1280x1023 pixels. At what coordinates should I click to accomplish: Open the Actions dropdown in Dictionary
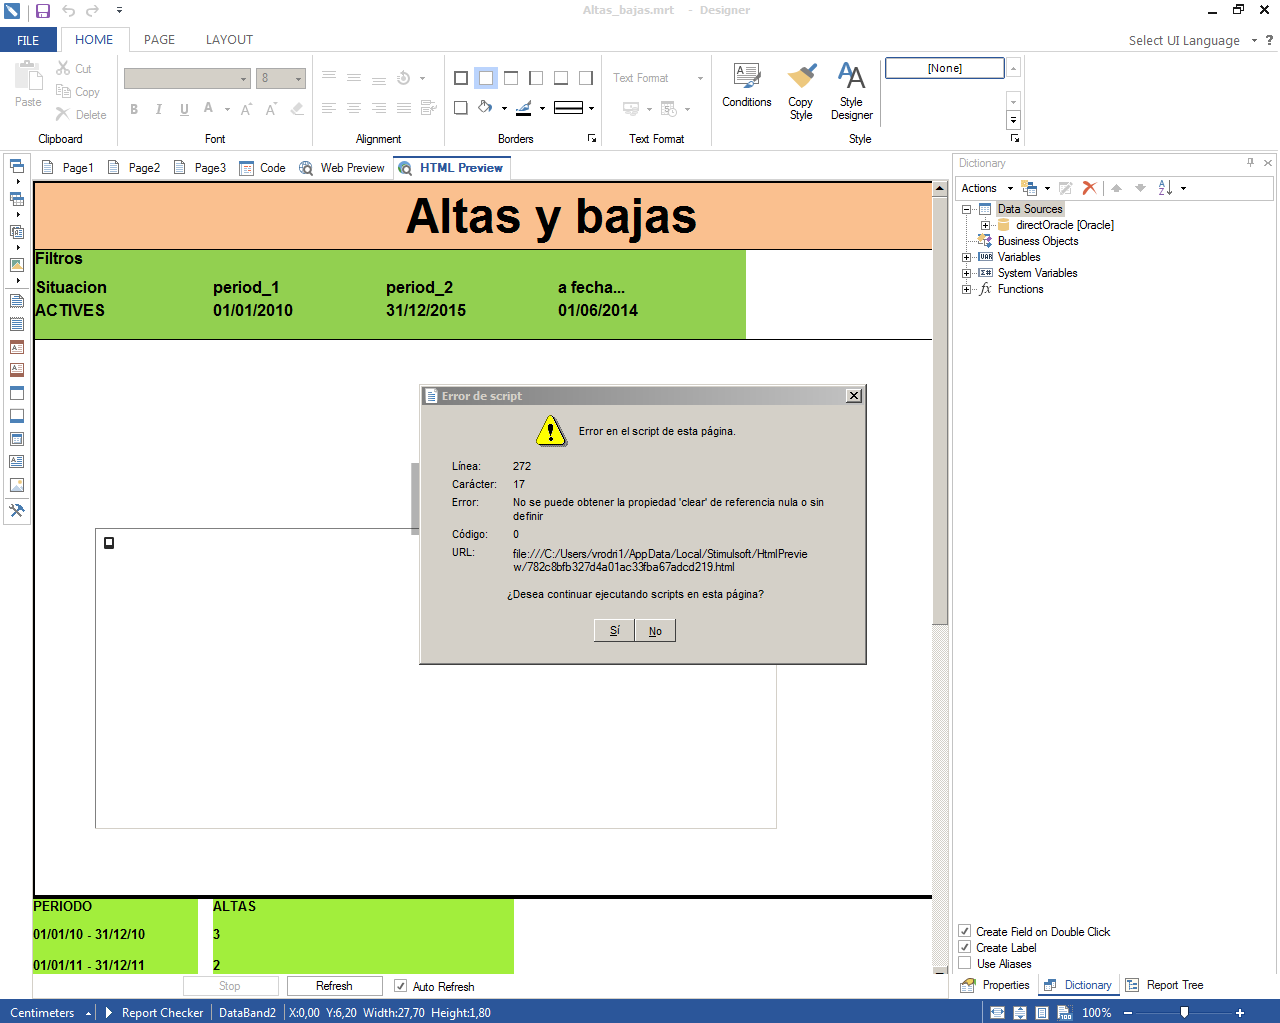coord(986,188)
